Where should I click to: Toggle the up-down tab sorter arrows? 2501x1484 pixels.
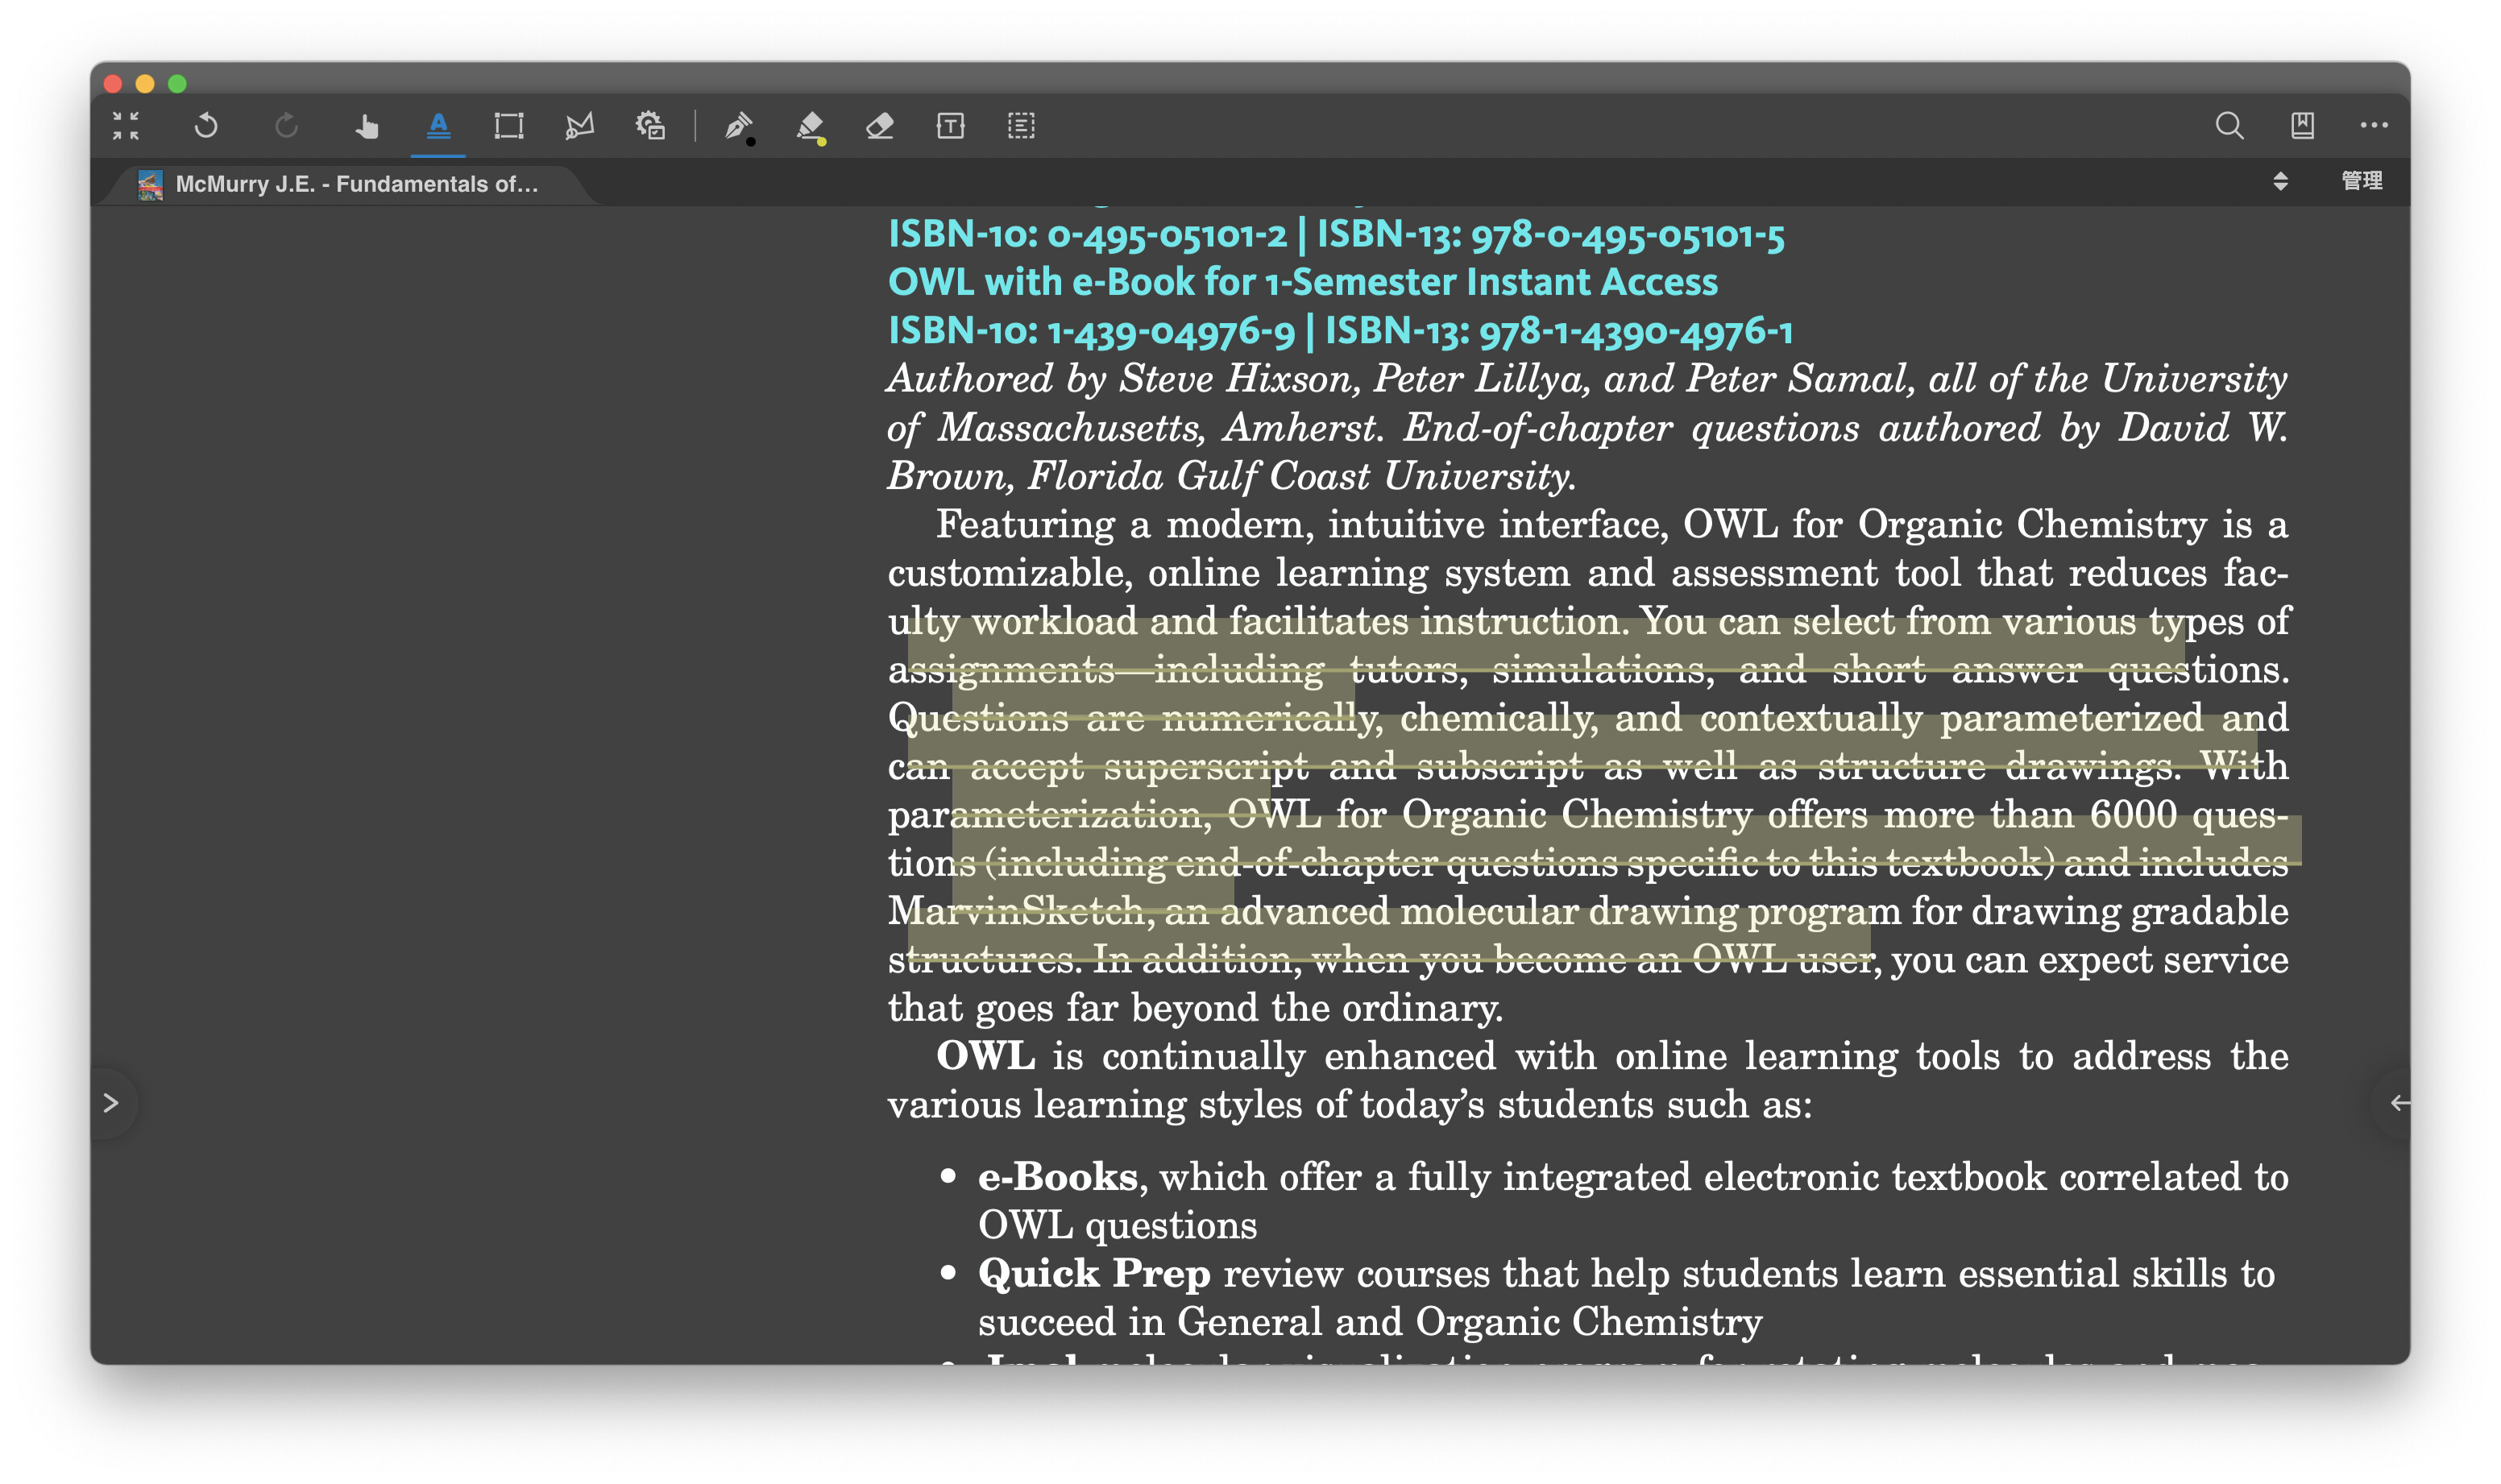[x=2281, y=181]
